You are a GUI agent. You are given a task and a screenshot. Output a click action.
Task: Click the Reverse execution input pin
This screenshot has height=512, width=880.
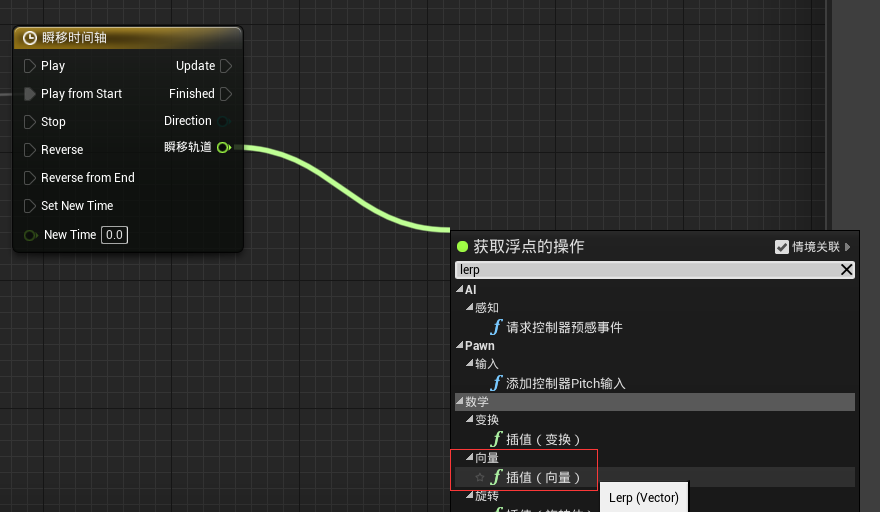point(29,150)
